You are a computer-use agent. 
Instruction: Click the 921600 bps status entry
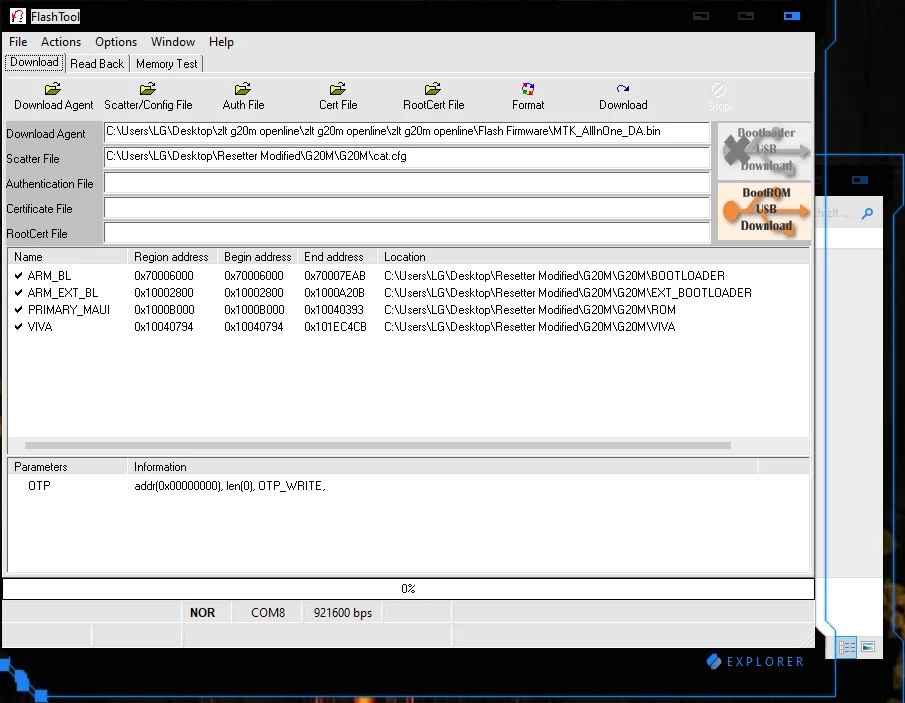[343, 613]
